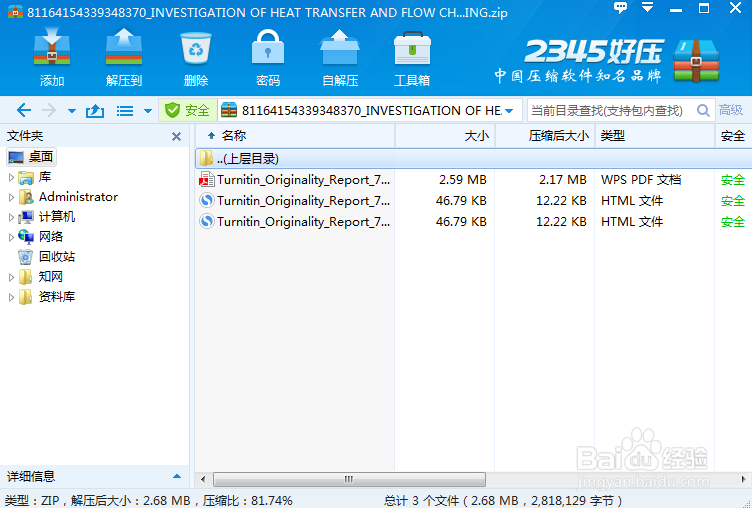Click the scrollbar right arrow

743,479
